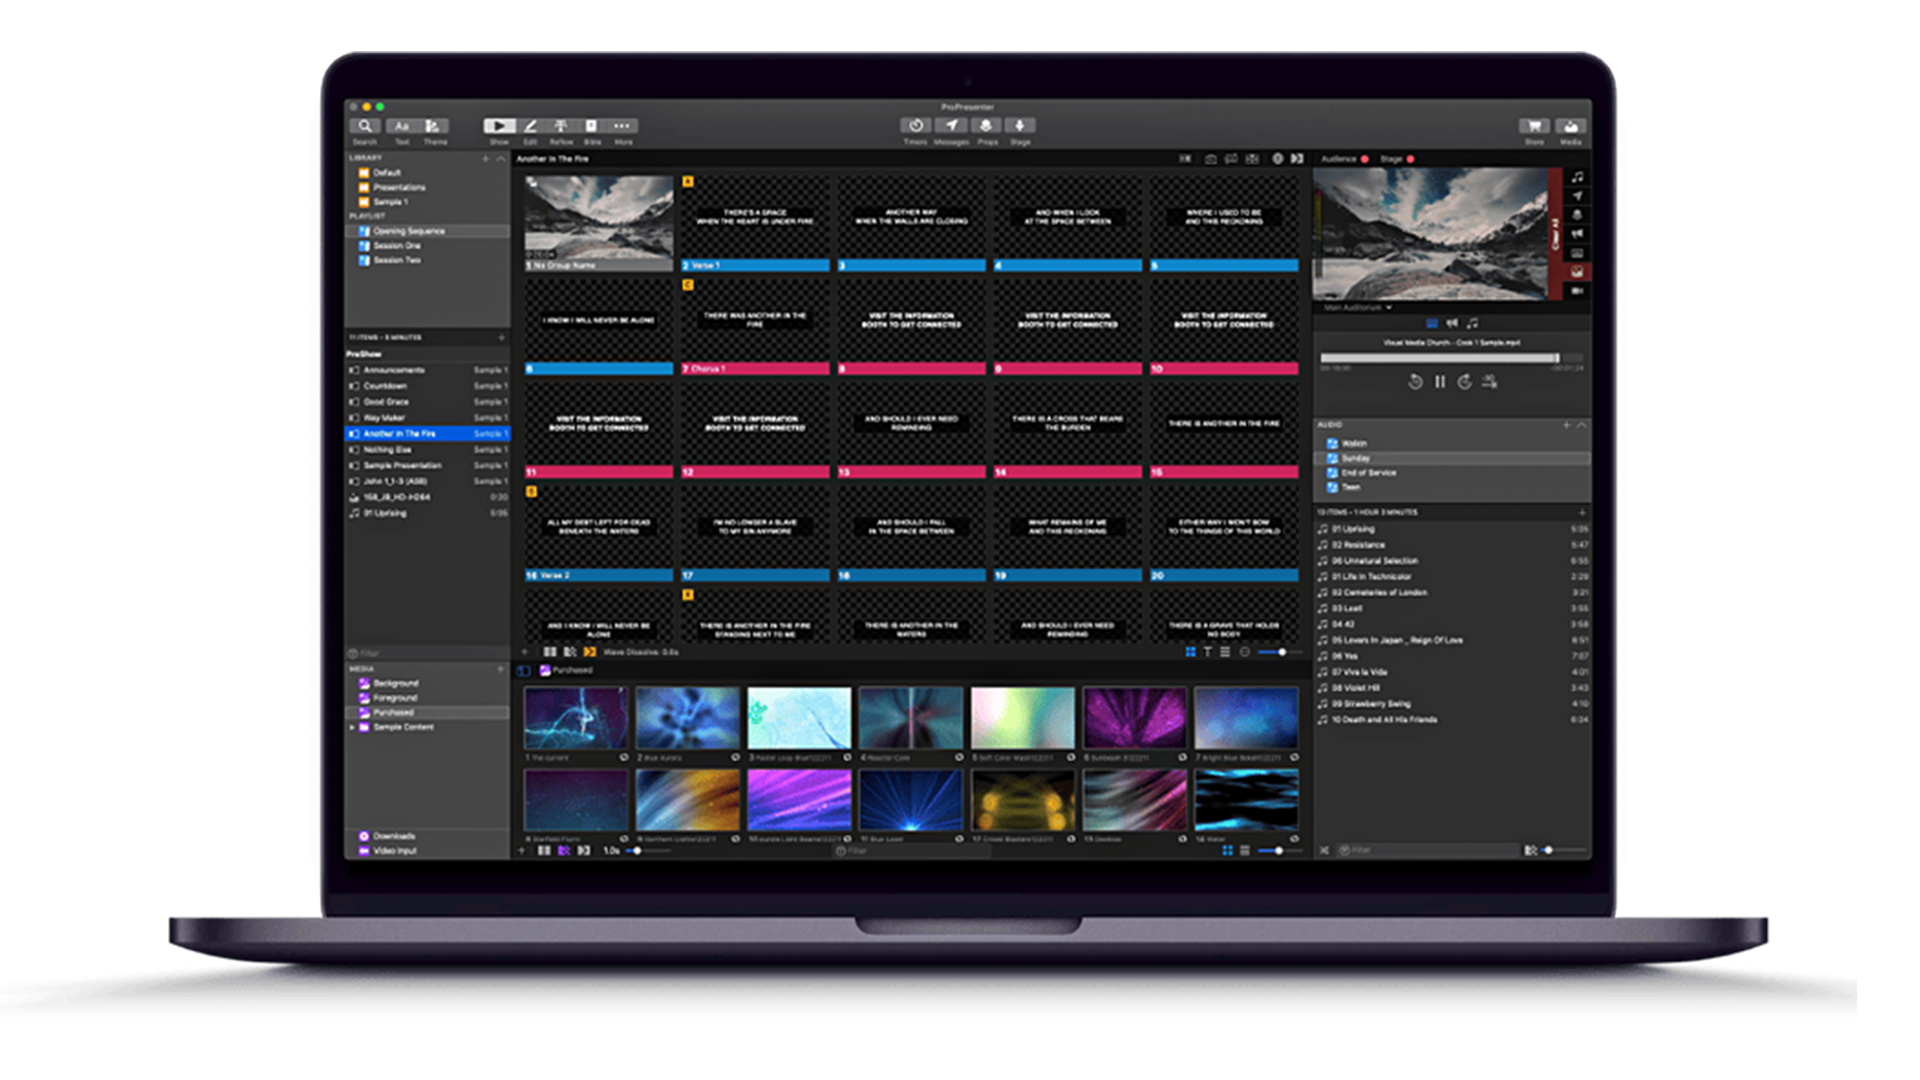1920x1080 pixels.
Task: Expand the Sample Content media folder
Action: click(352, 727)
